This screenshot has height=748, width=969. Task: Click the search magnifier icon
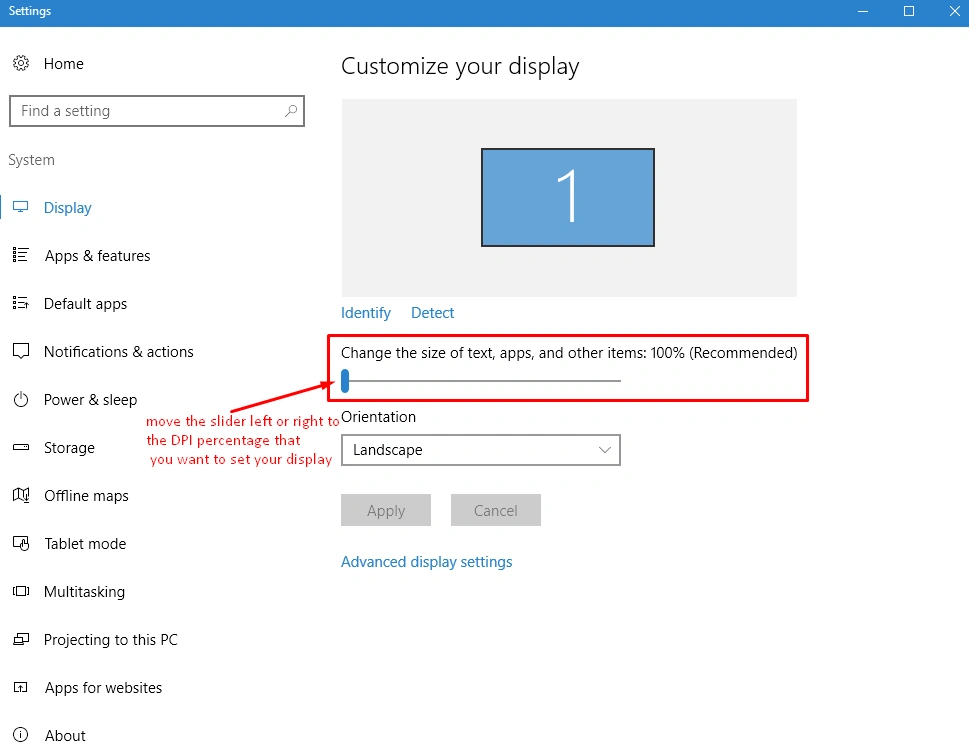(x=290, y=111)
